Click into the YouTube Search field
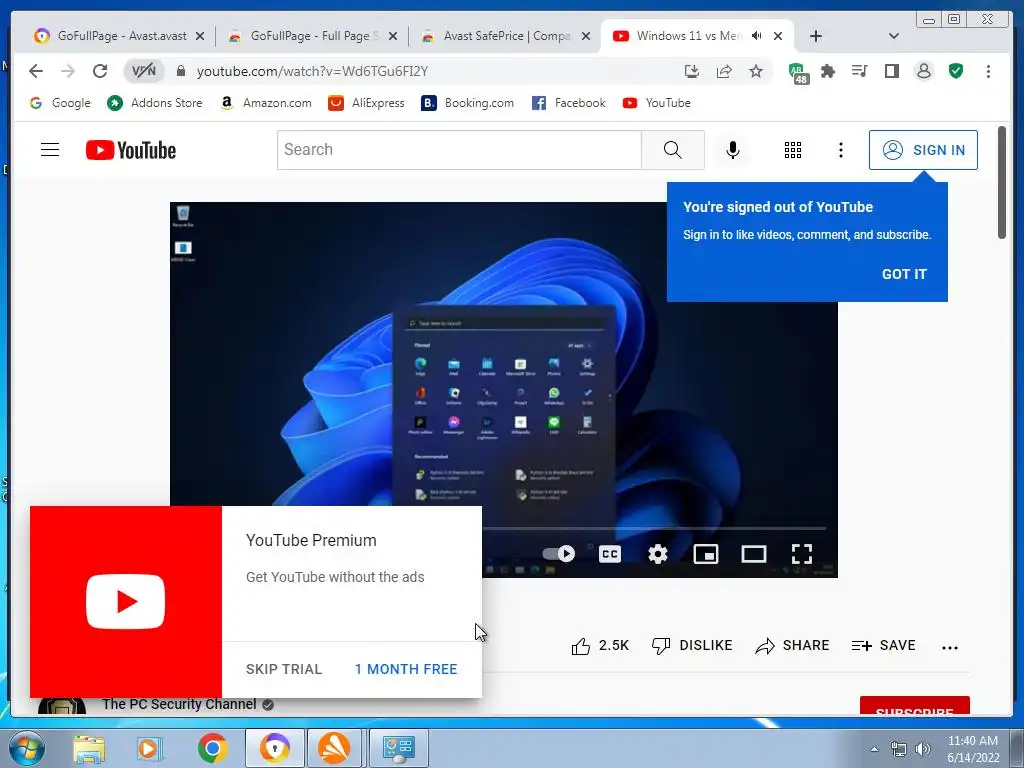1024x768 pixels. pyautogui.click(x=459, y=150)
